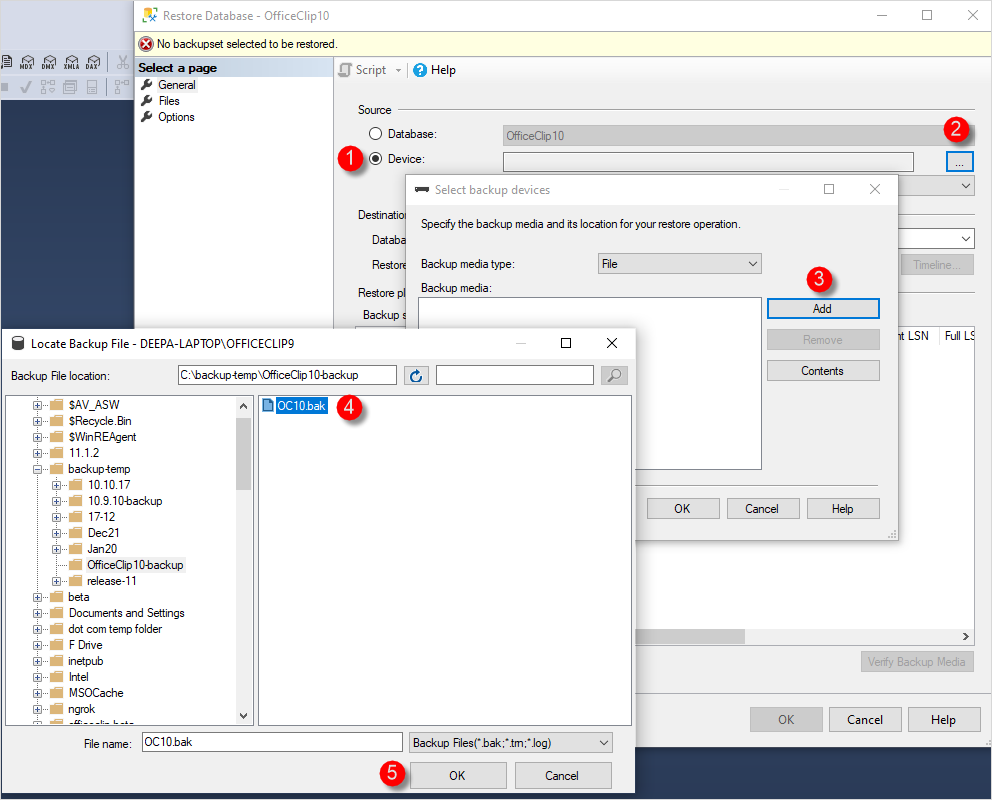The width and height of the screenshot is (992, 800).
Task: Click OK in Locate Backup File dialog
Action: click(x=457, y=775)
